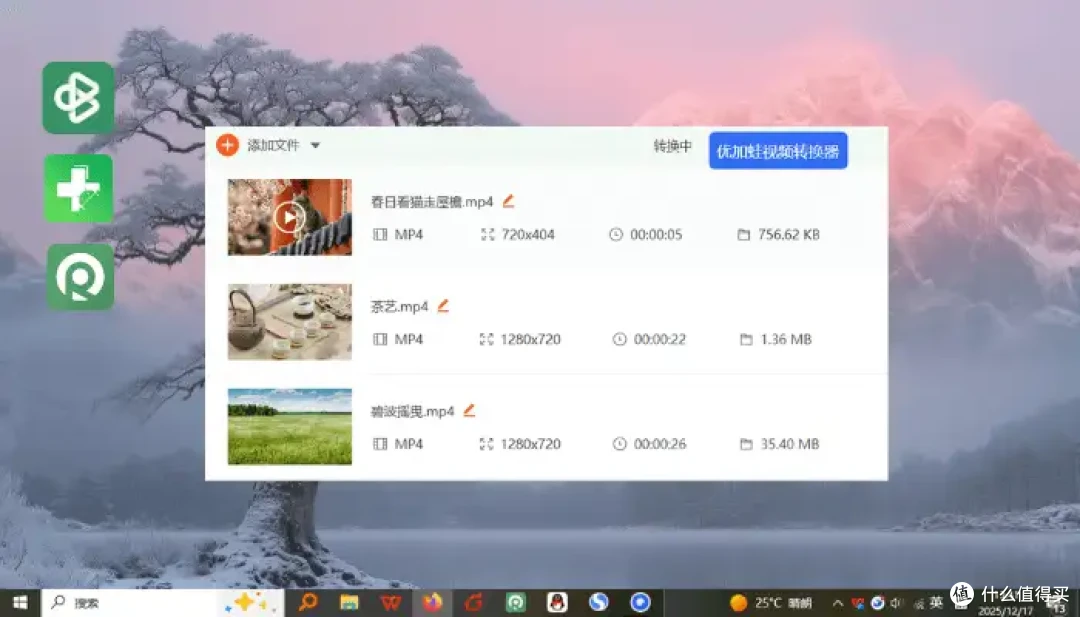Rename 碧波摇曳.mp4 with its pencil icon
This screenshot has width=1080, height=617.
click(469, 410)
